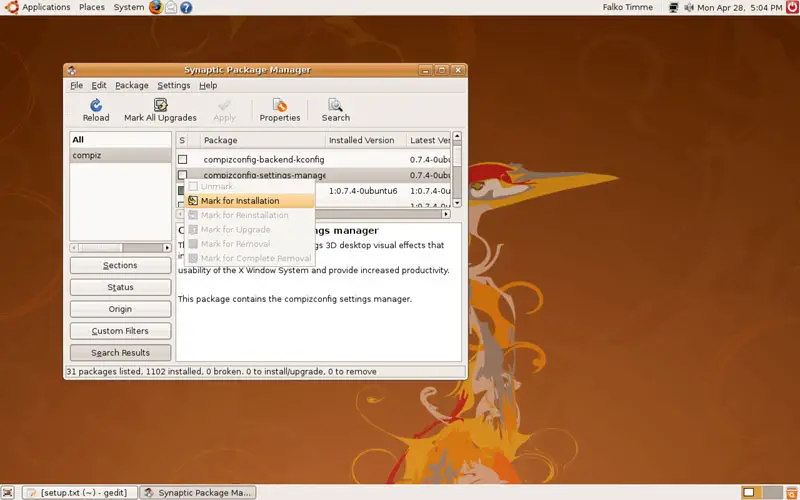Click the Custom Filters button

coord(120,331)
